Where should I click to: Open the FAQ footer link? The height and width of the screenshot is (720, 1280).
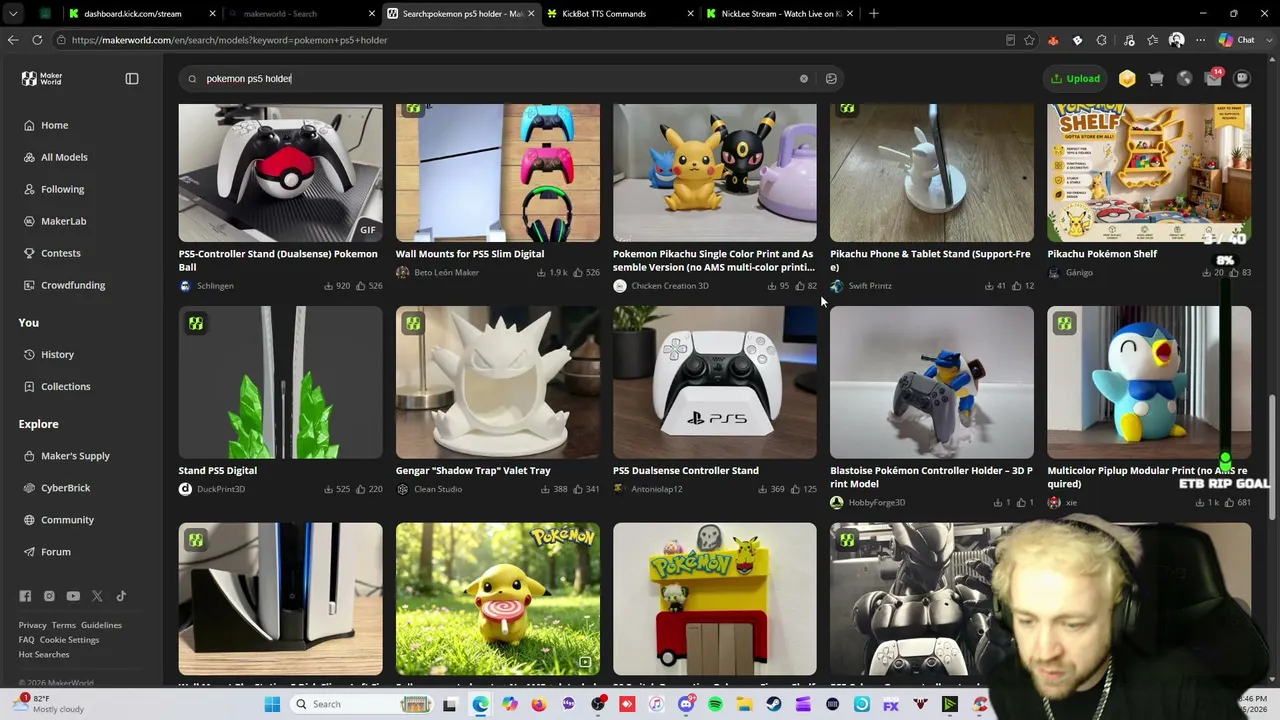tap(26, 640)
